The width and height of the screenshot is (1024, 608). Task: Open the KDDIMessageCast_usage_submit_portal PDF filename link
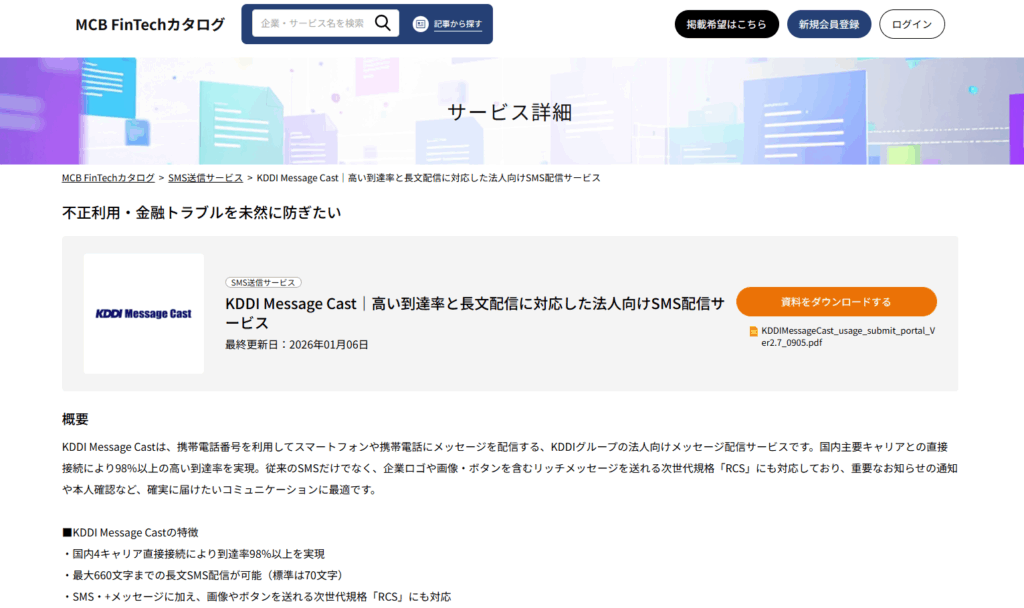point(848,335)
